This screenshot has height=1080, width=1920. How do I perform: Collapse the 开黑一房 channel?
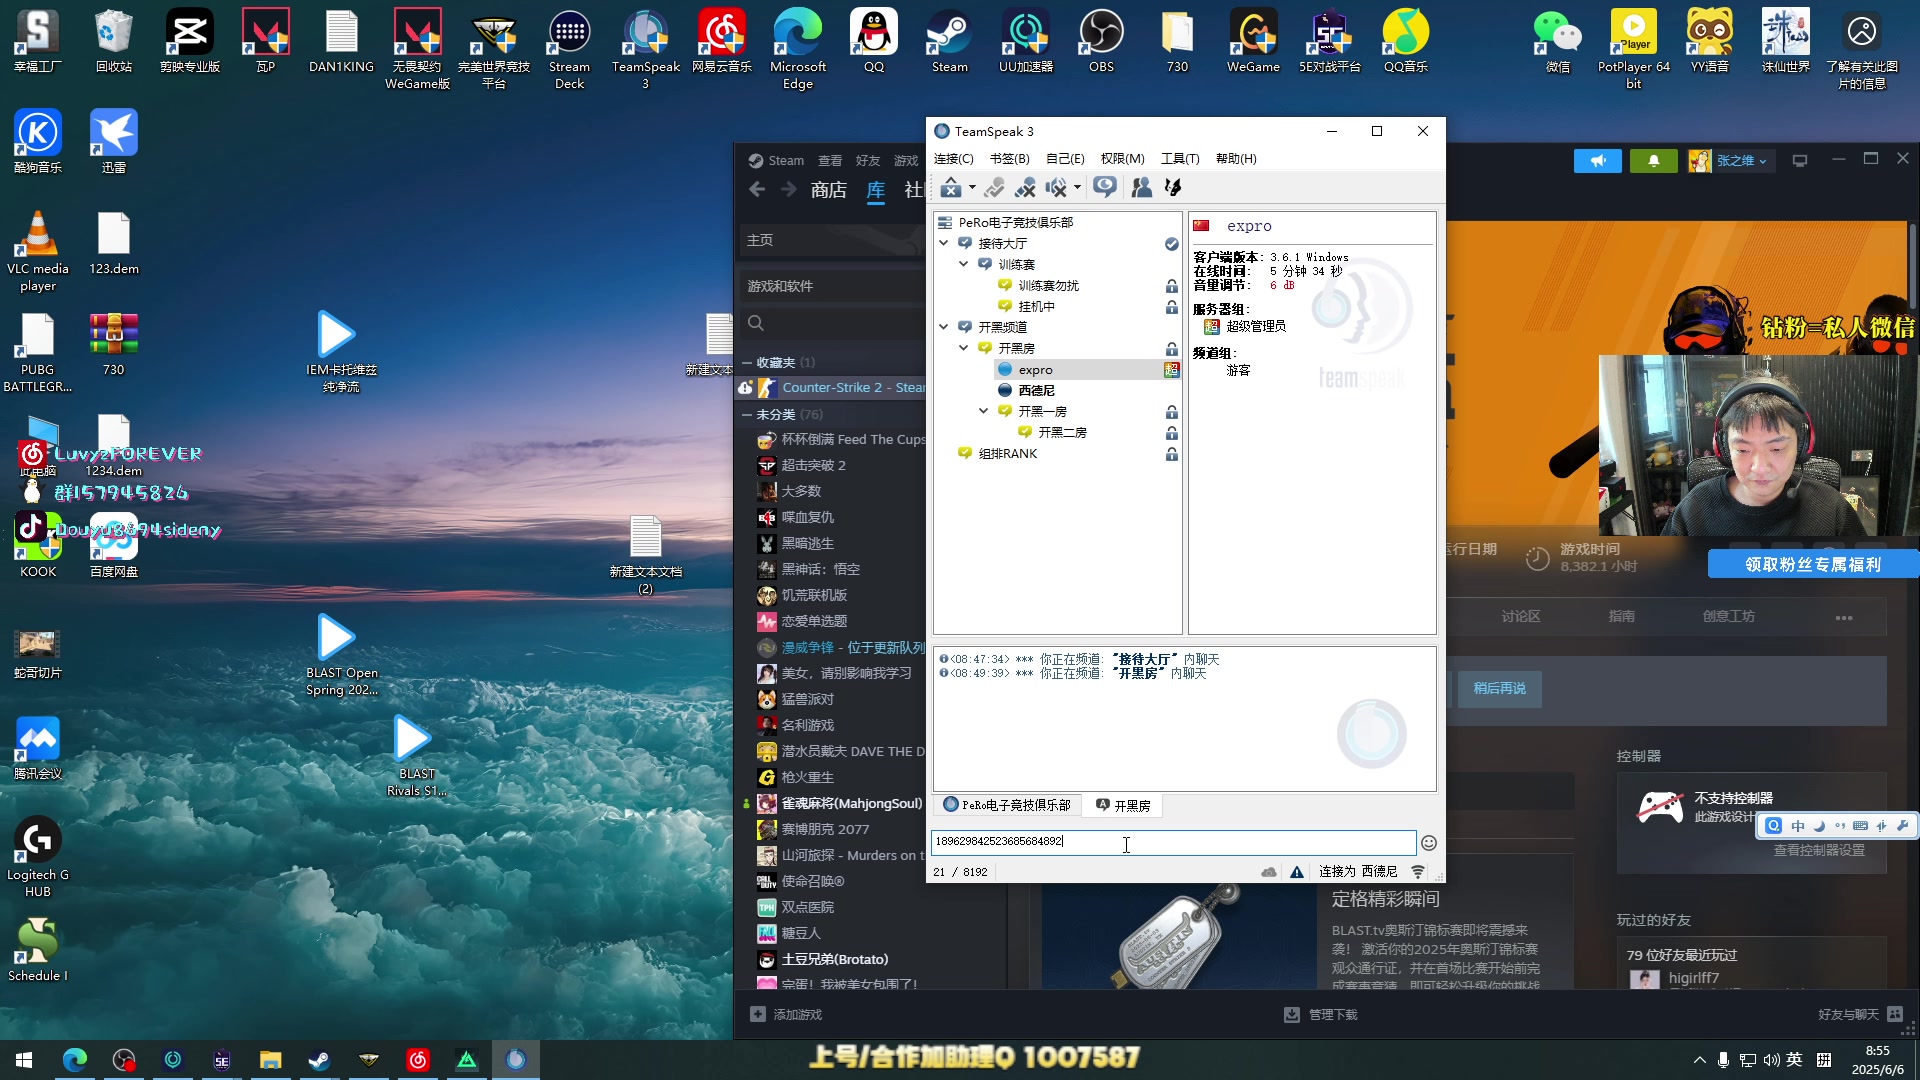pos(984,411)
